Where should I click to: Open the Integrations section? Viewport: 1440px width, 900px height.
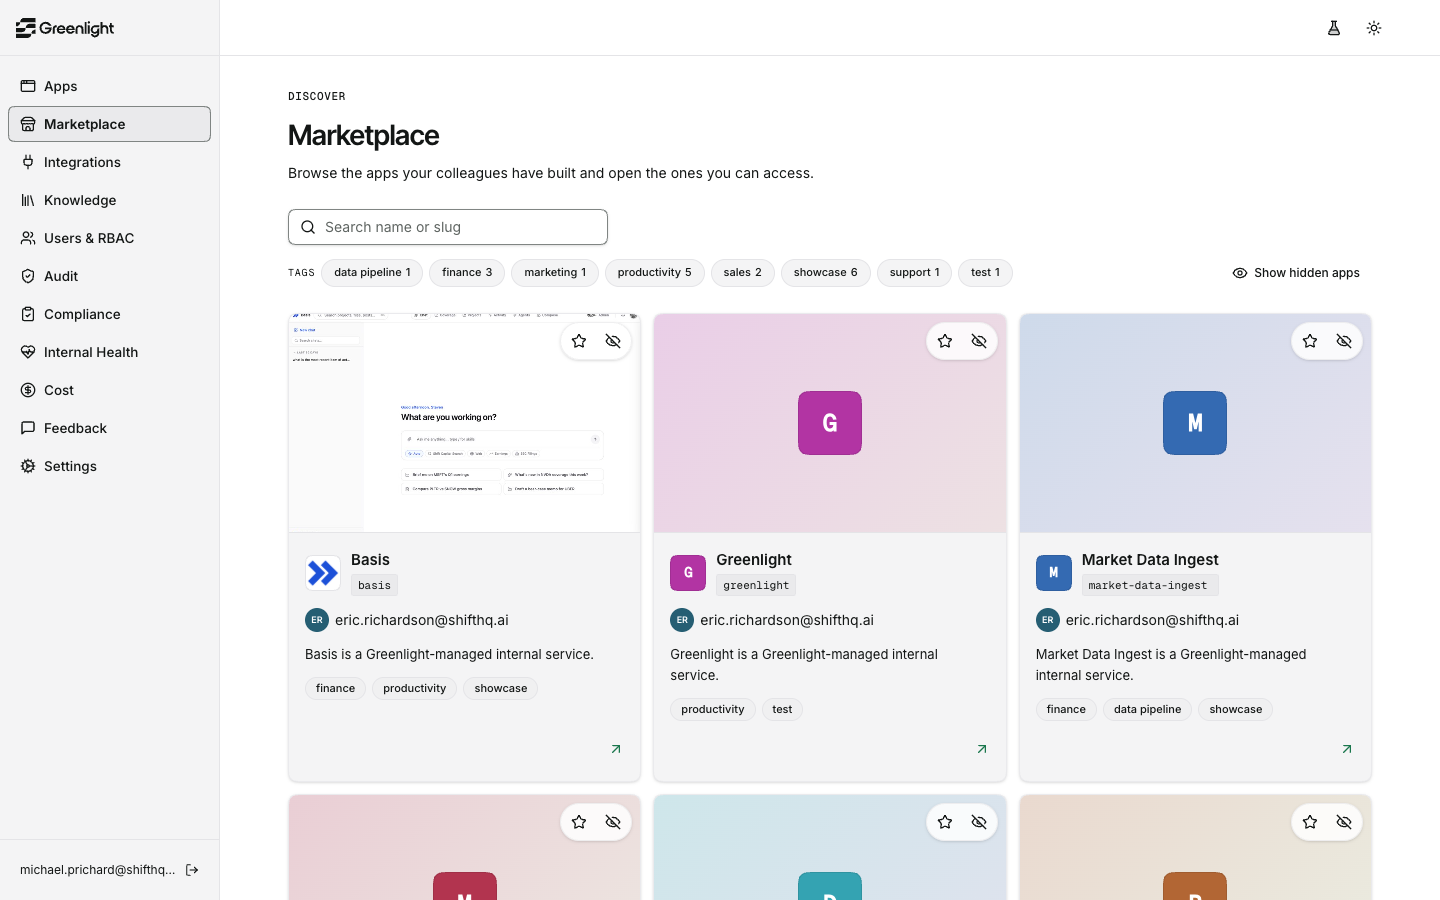click(109, 162)
